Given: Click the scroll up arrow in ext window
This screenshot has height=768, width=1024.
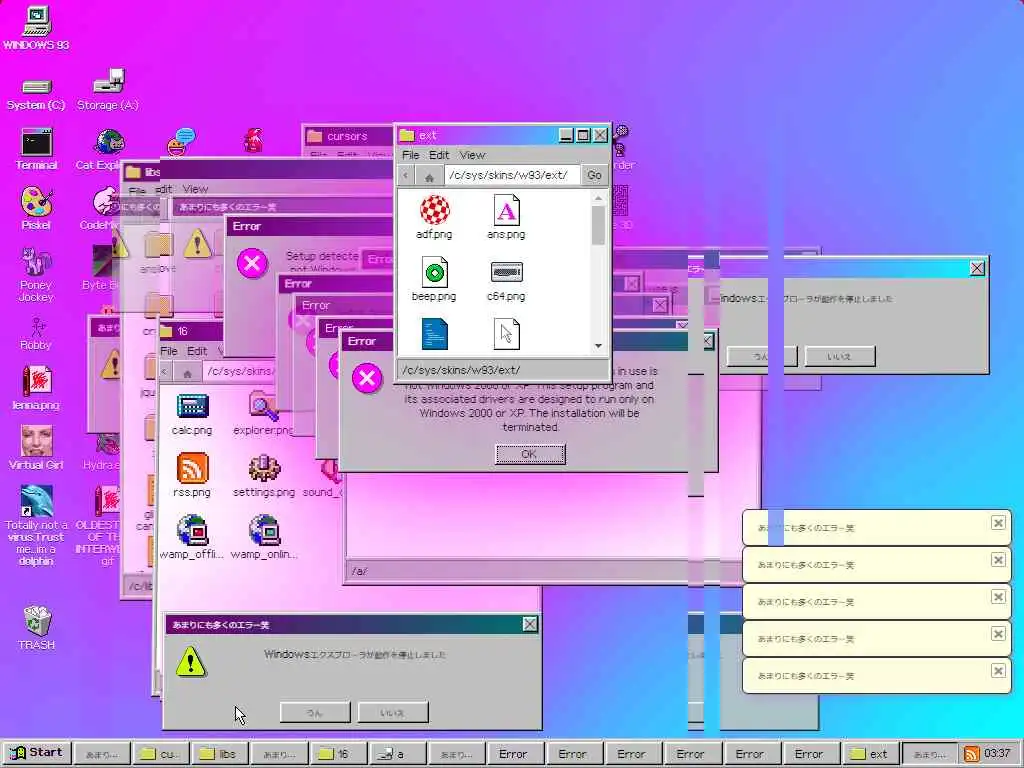Looking at the screenshot, I should tap(598, 197).
